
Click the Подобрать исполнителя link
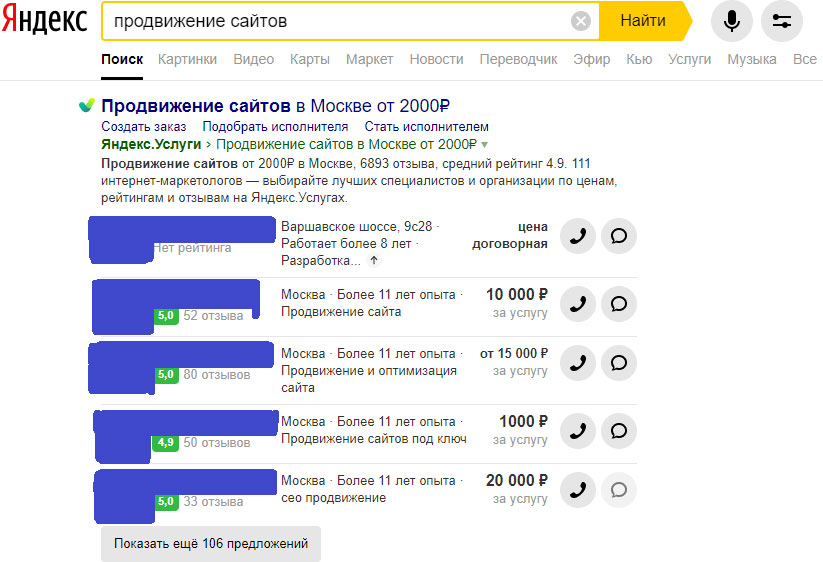[275, 127]
